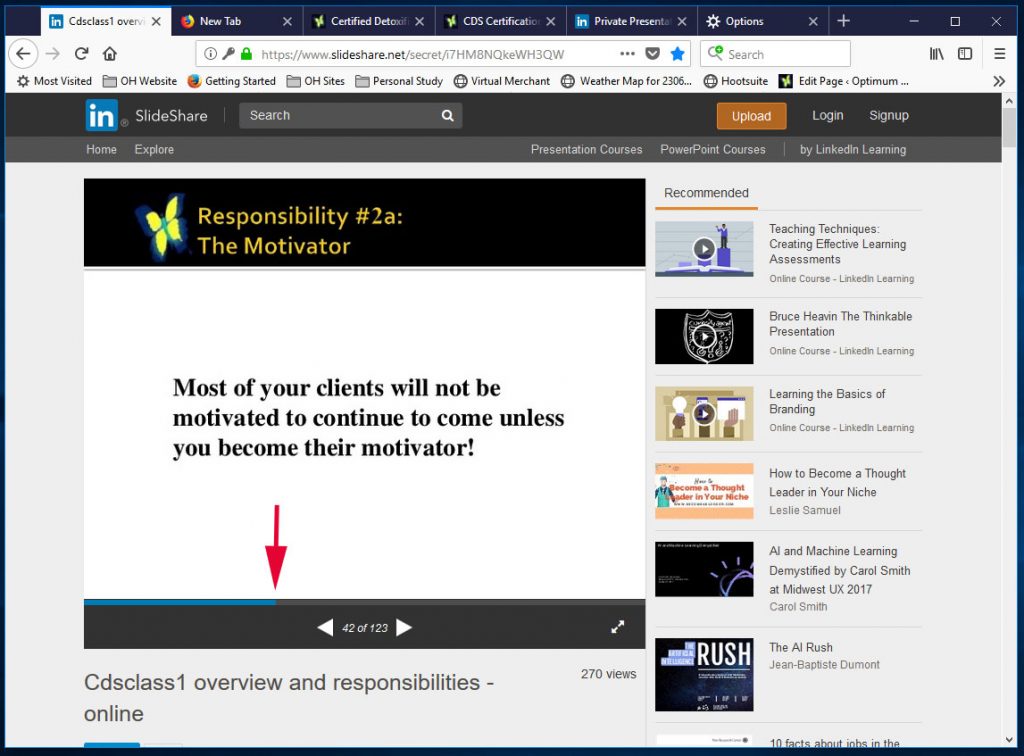This screenshot has height=756, width=1024.
Task: Toggle the sidebar view icon
Action: tap(964, 53)
